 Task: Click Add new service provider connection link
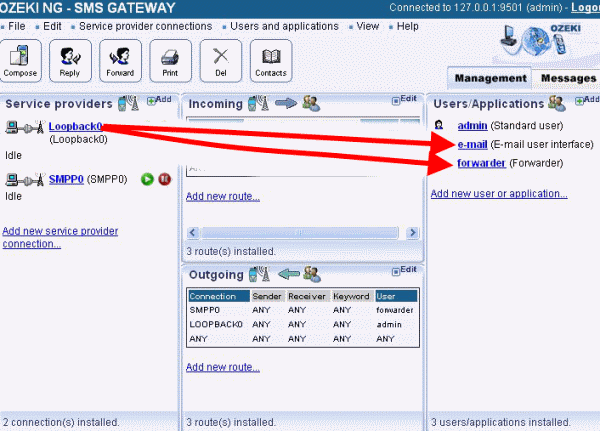click(x=60, y=237)
